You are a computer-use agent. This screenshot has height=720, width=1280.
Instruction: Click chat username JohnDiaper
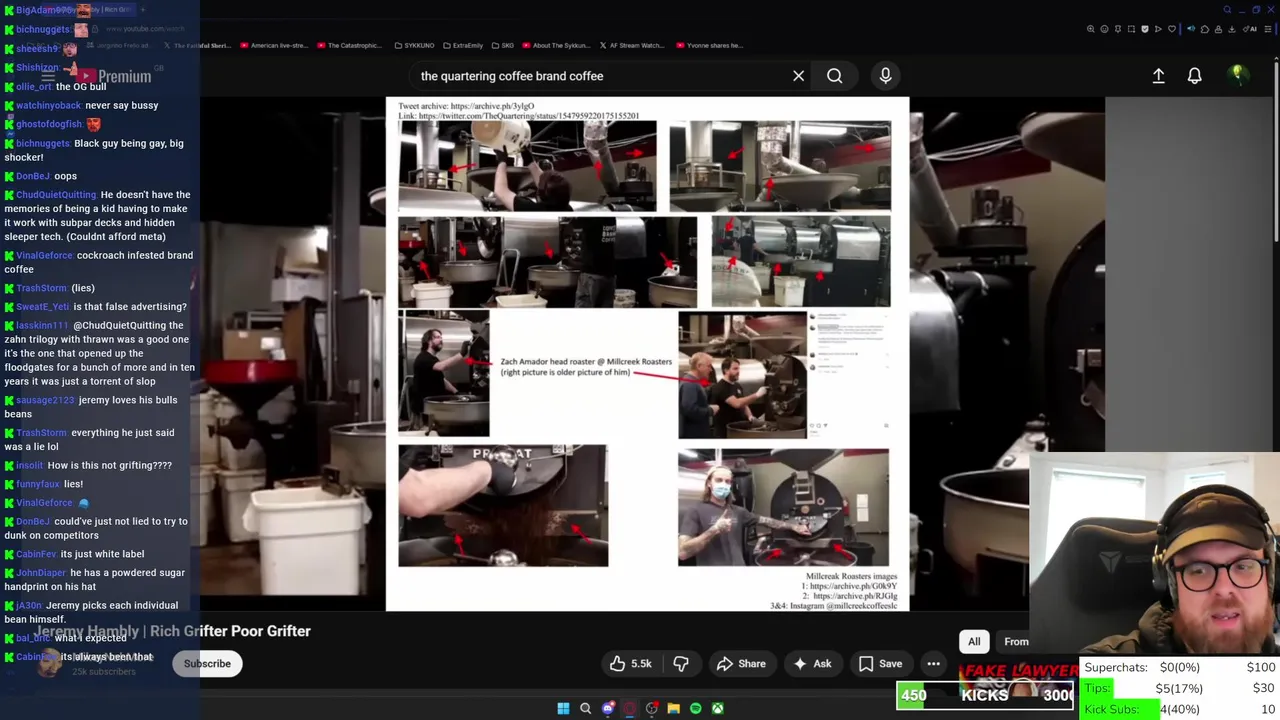point(41,573)
